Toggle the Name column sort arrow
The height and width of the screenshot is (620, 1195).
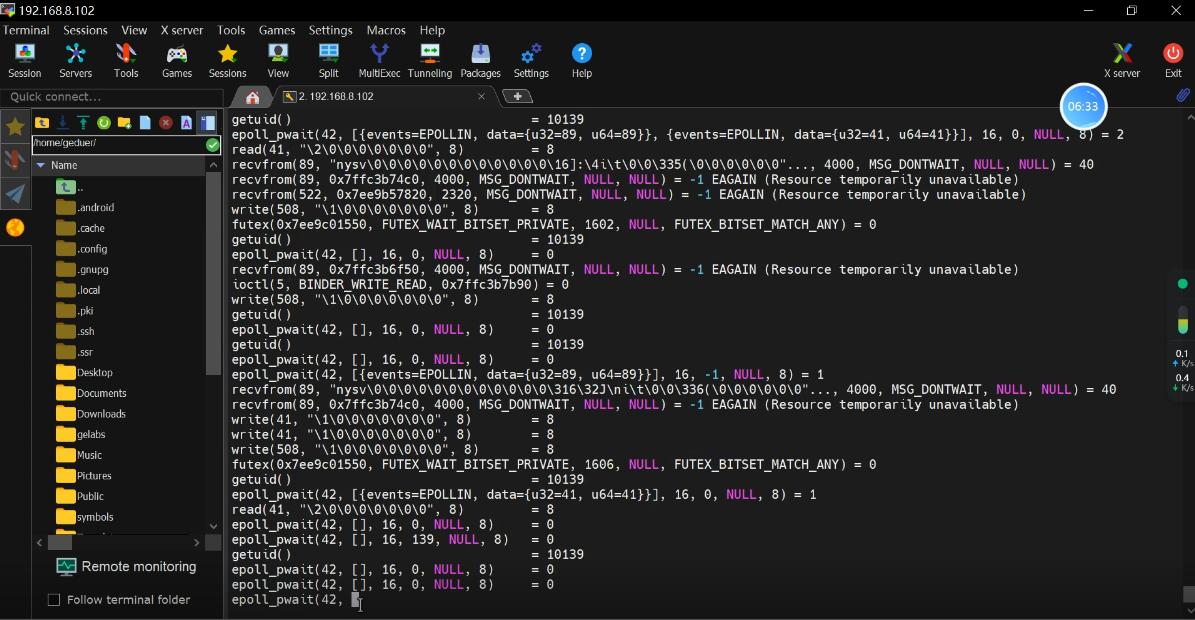(40, 165)
